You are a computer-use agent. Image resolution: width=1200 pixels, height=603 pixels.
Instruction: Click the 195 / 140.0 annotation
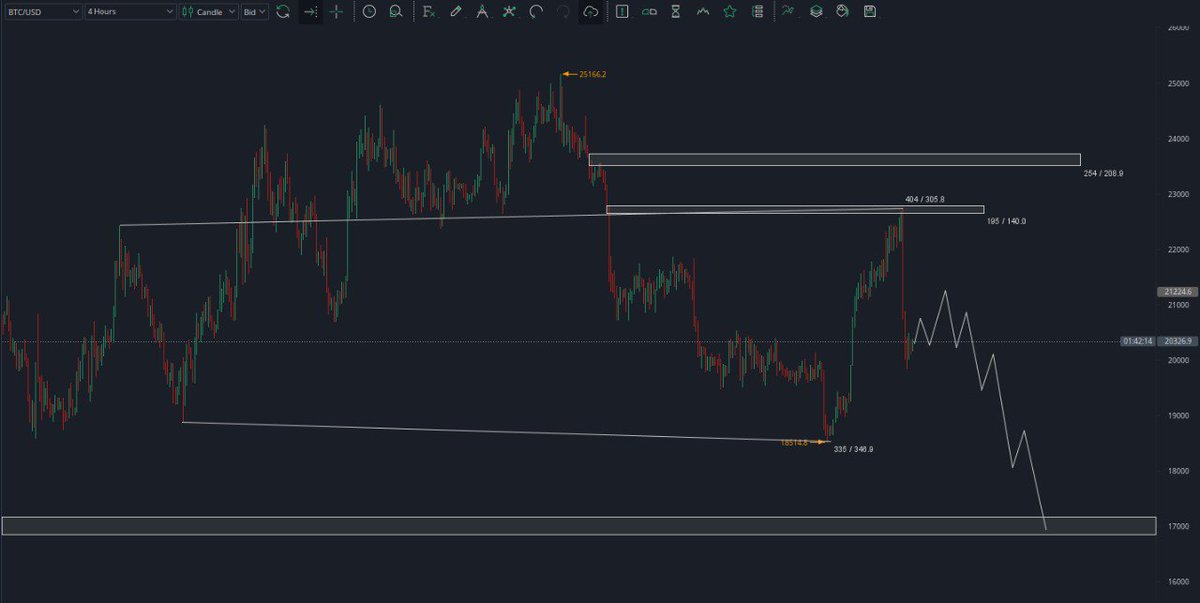1005,220
